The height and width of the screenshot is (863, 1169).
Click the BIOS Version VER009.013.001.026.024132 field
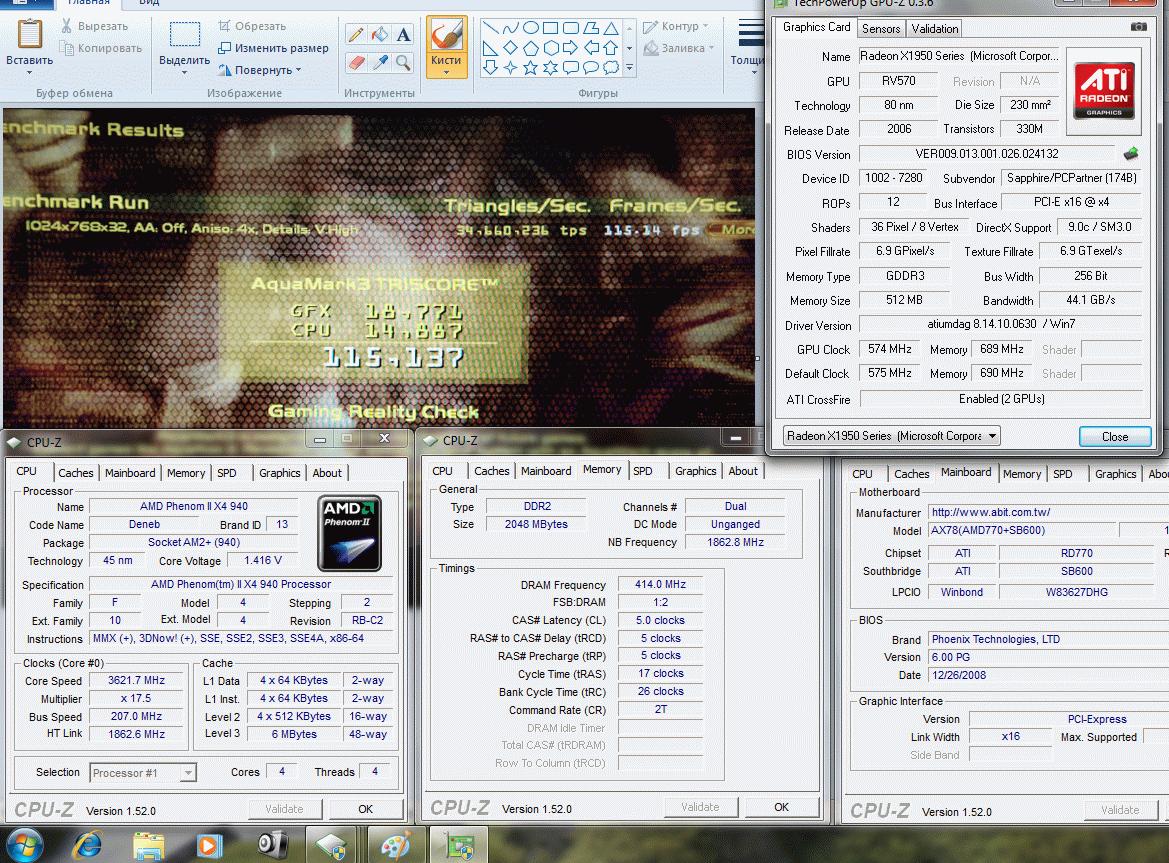pos(987,154)
